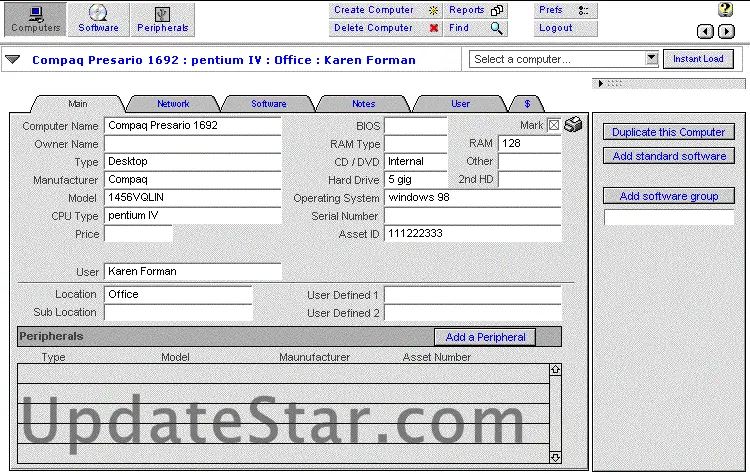750x474 pixels.
Task: Click the User Defined 2 field
Action: (473, 313)
